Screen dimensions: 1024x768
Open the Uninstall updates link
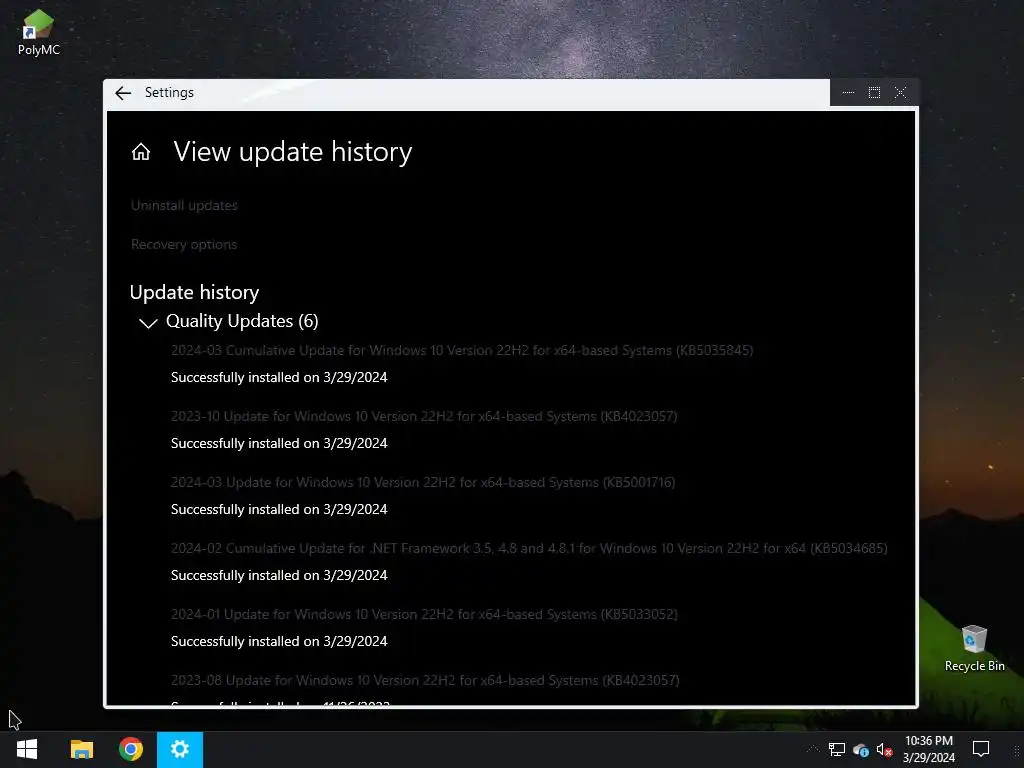[x=184, y=205]
